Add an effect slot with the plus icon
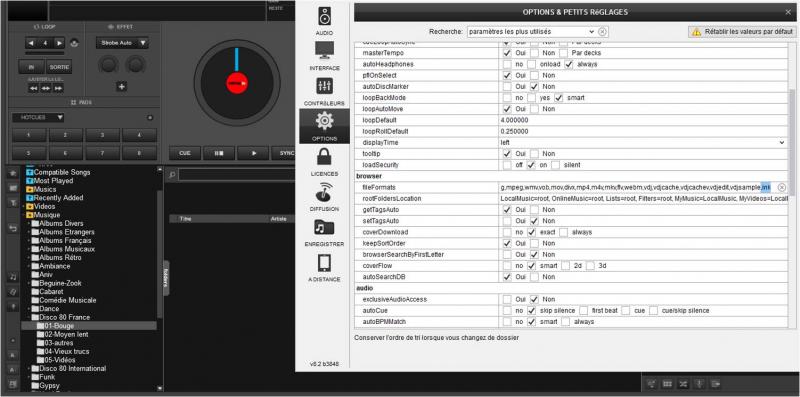This screenshot has height=397, width=800. [x=121, y=86]
